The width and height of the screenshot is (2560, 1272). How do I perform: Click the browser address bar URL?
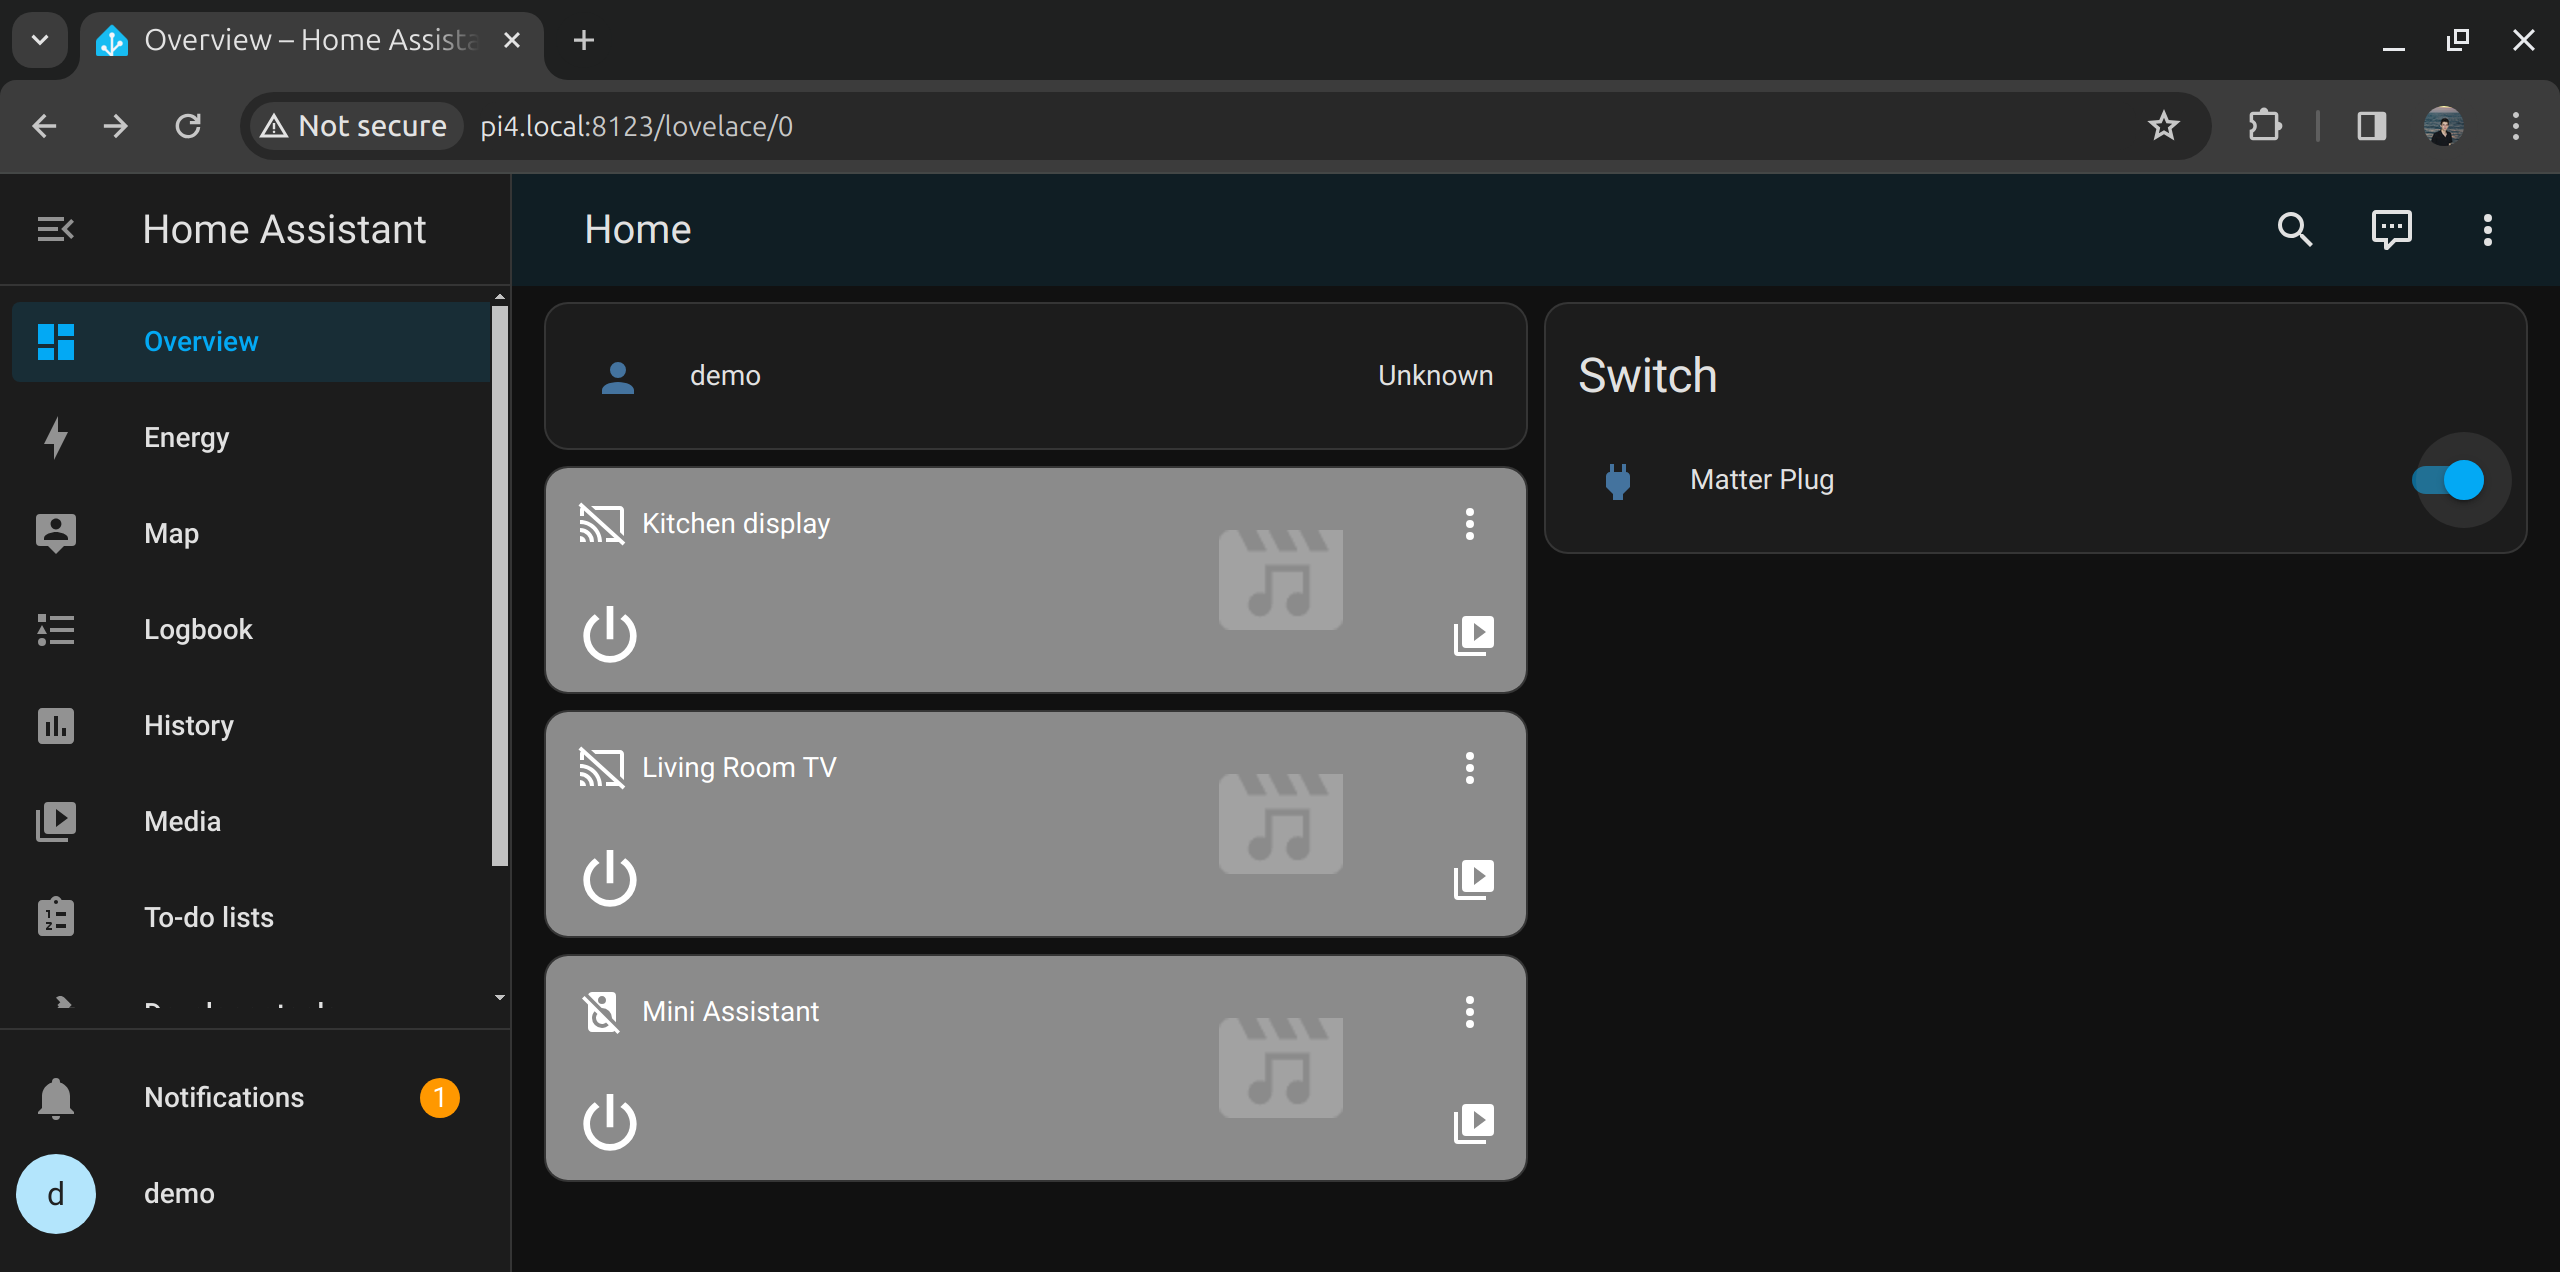coord(637,126)
